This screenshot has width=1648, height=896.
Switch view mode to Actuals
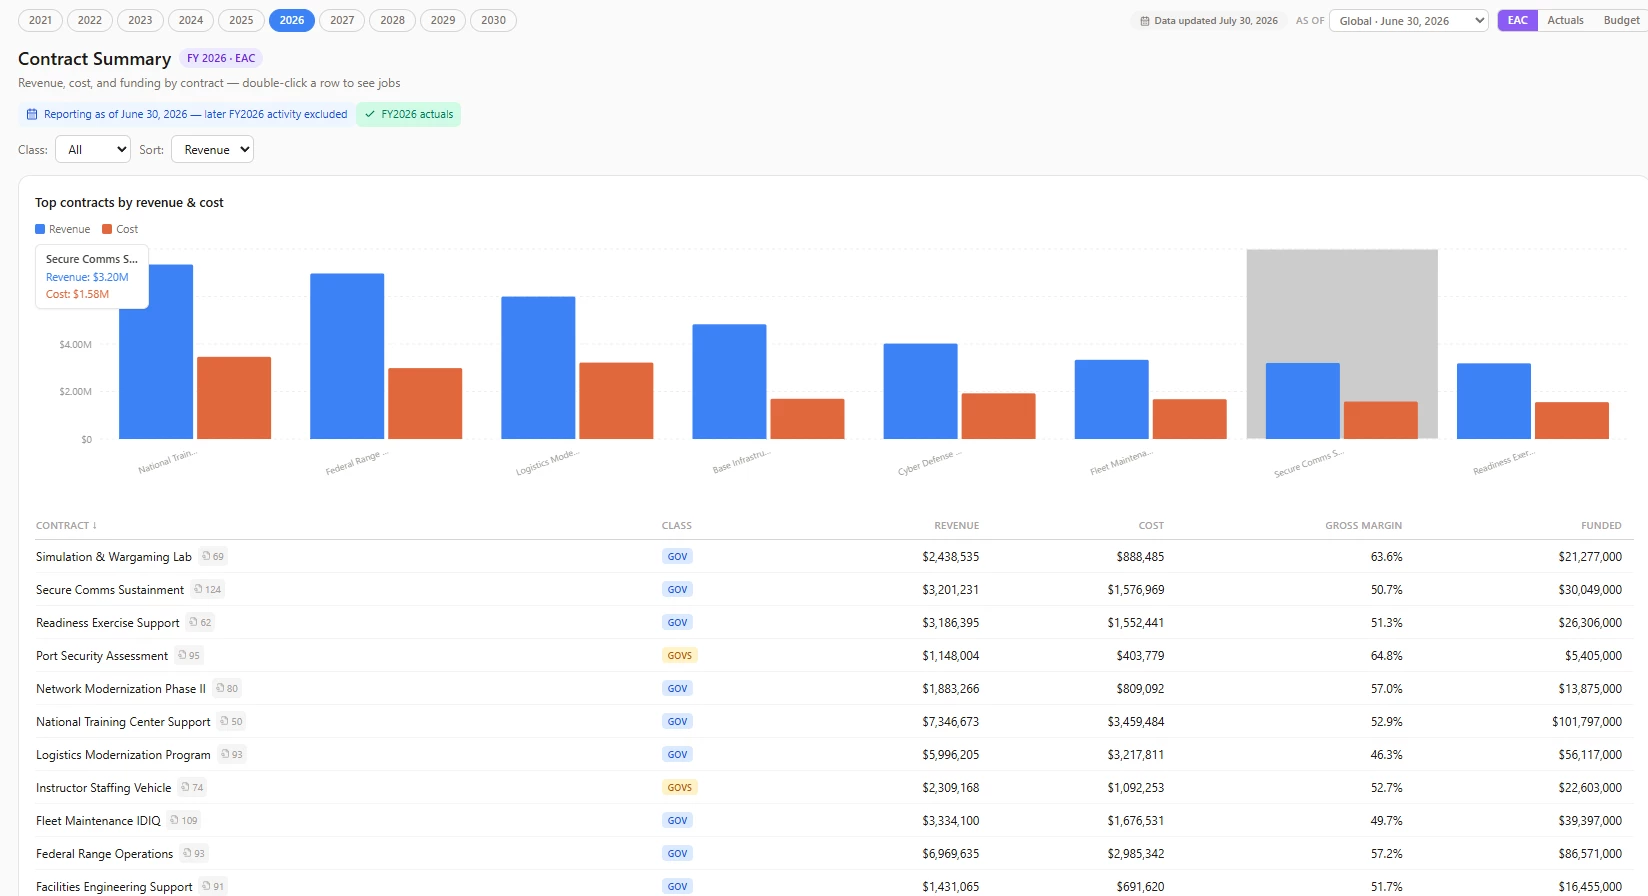point(1565,20)
